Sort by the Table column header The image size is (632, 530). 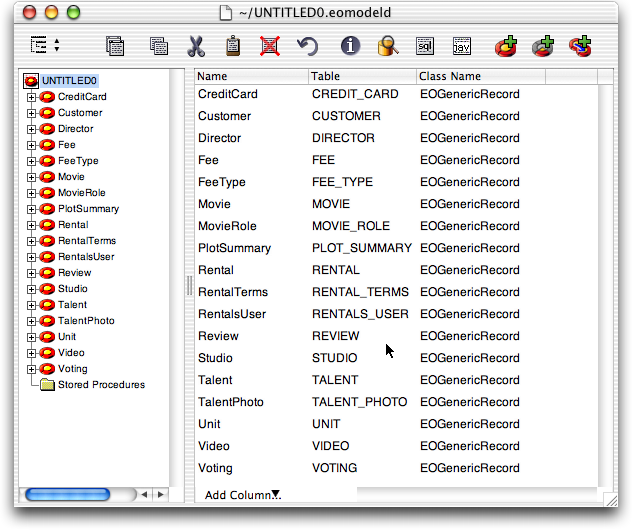click(x=362, y=76)
